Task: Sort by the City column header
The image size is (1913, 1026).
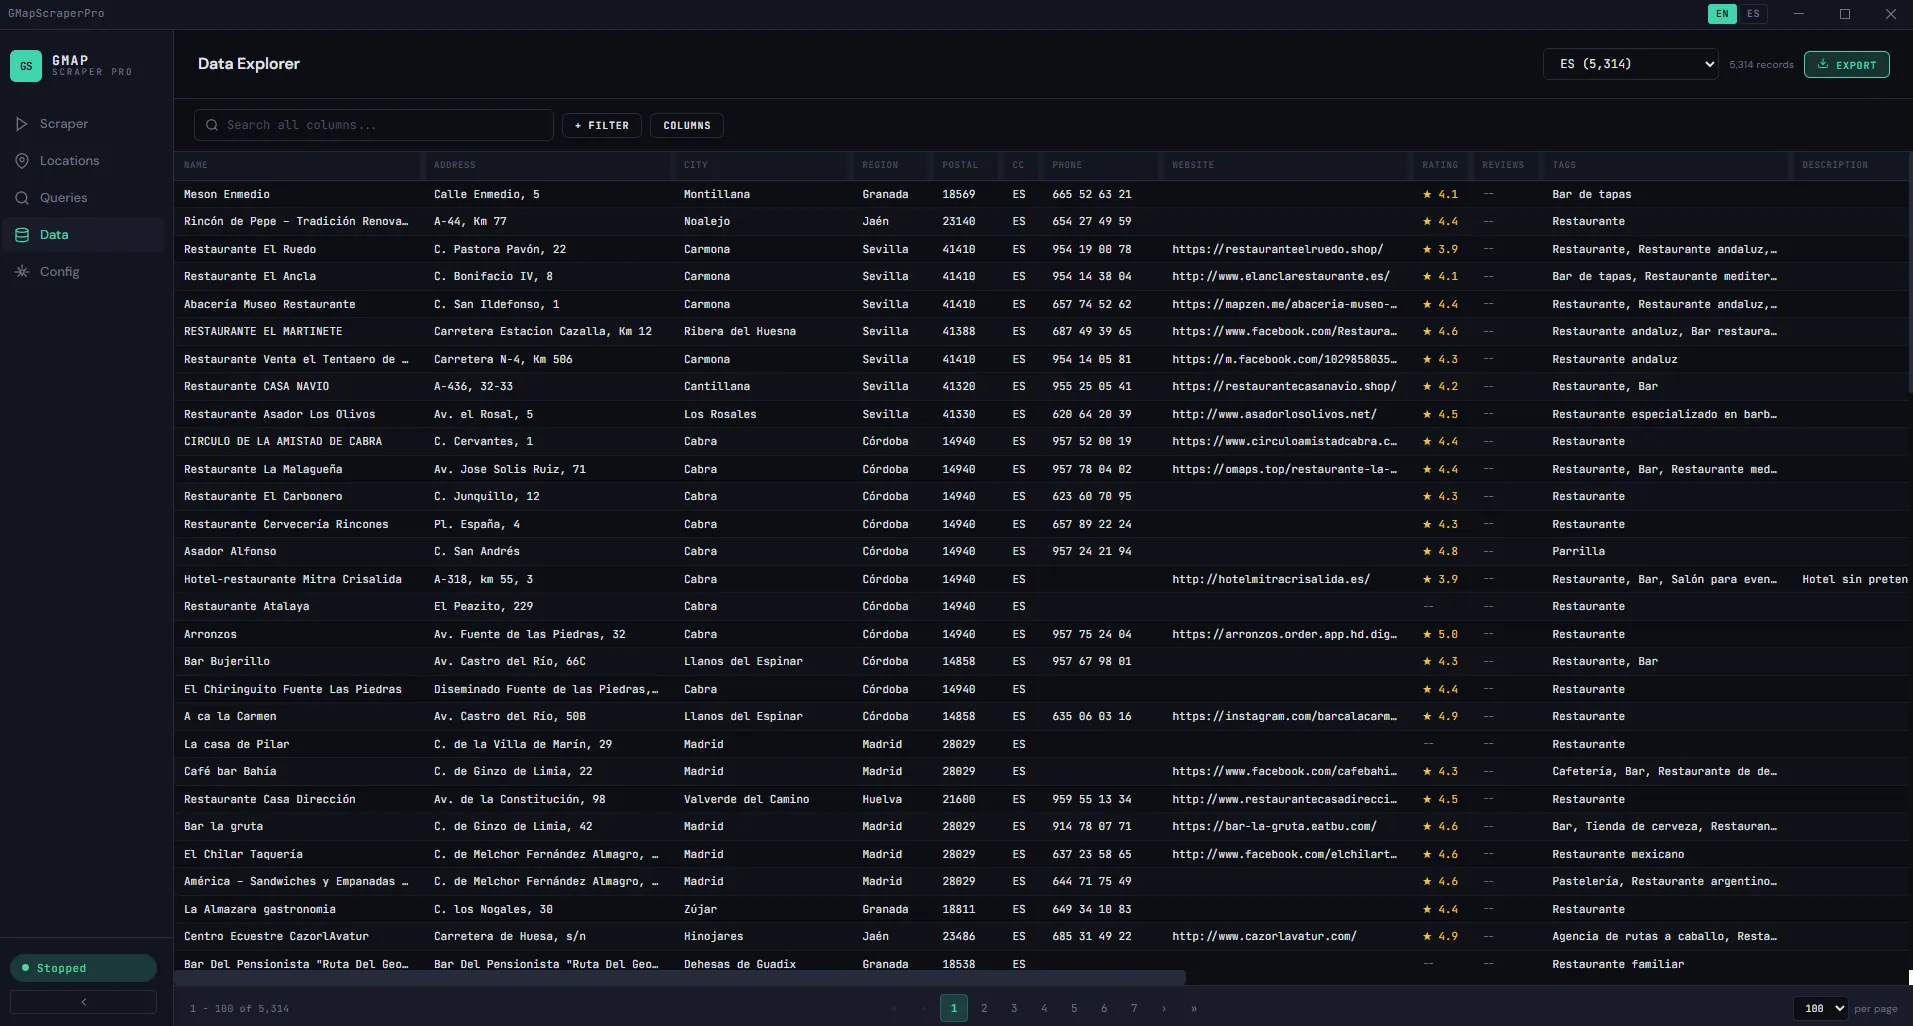Action: [696, 165]
